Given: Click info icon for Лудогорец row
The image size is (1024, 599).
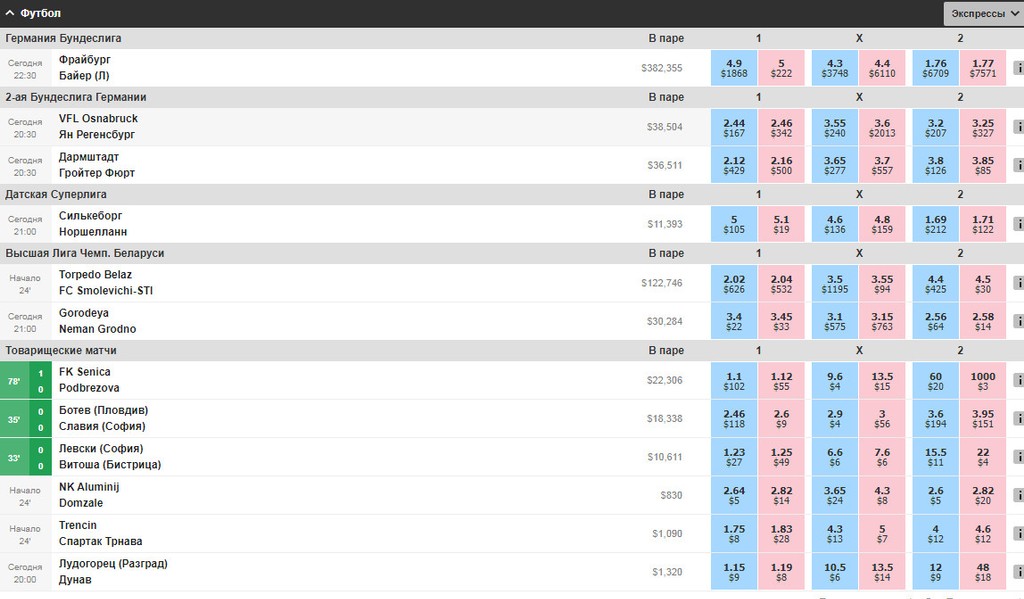Looking at the screenshot, I should [1018, 572].
